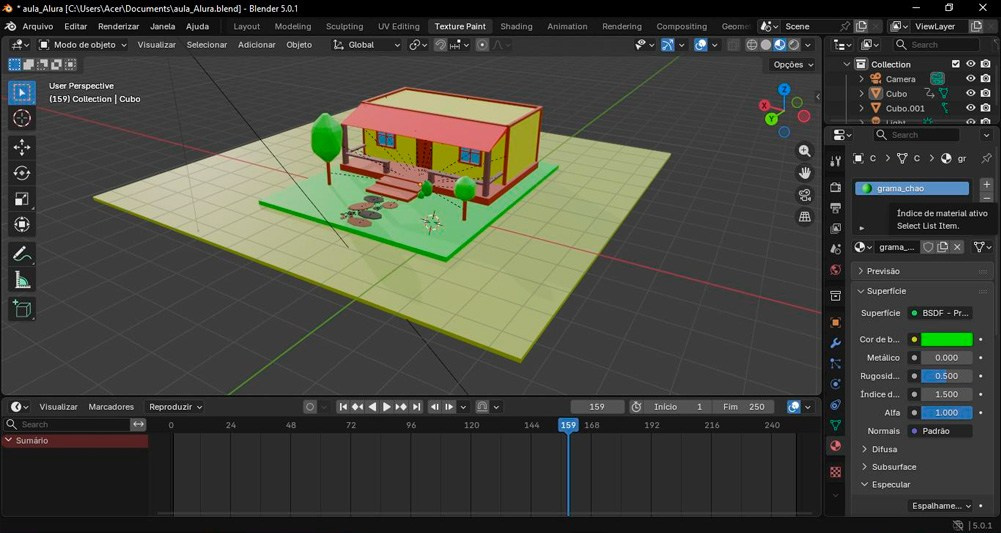Open the View Layer properties tab
Viewport: 1001px width, 533px height.
836,228
